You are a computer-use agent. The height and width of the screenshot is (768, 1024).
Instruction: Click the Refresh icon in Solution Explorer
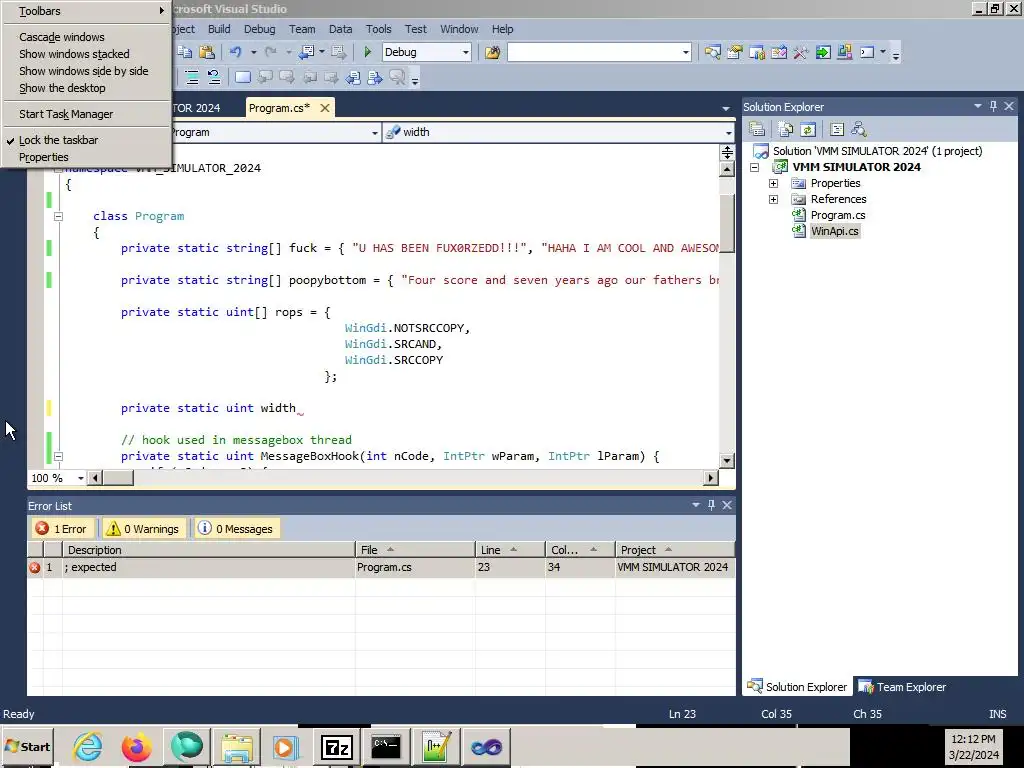[x=808, y=129]
